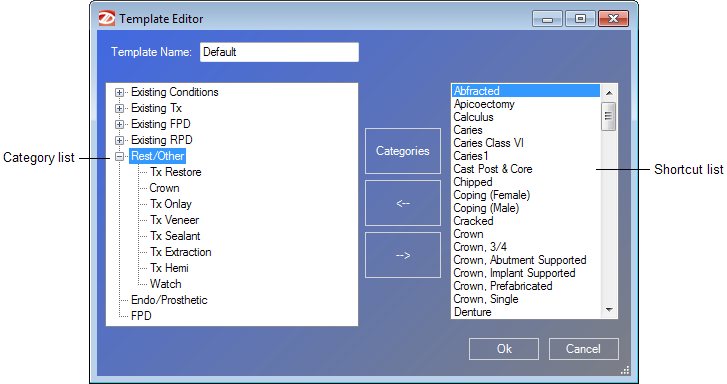The height and width of the screenshot is (384, 727).
Task: Click the left arrow move button
Action: pyautogui.click(x=402, y=203)
